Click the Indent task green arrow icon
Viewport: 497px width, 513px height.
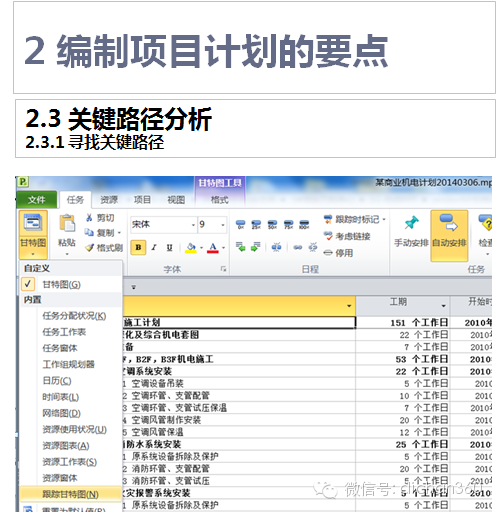pyautogui.click(x=256, y=247)
